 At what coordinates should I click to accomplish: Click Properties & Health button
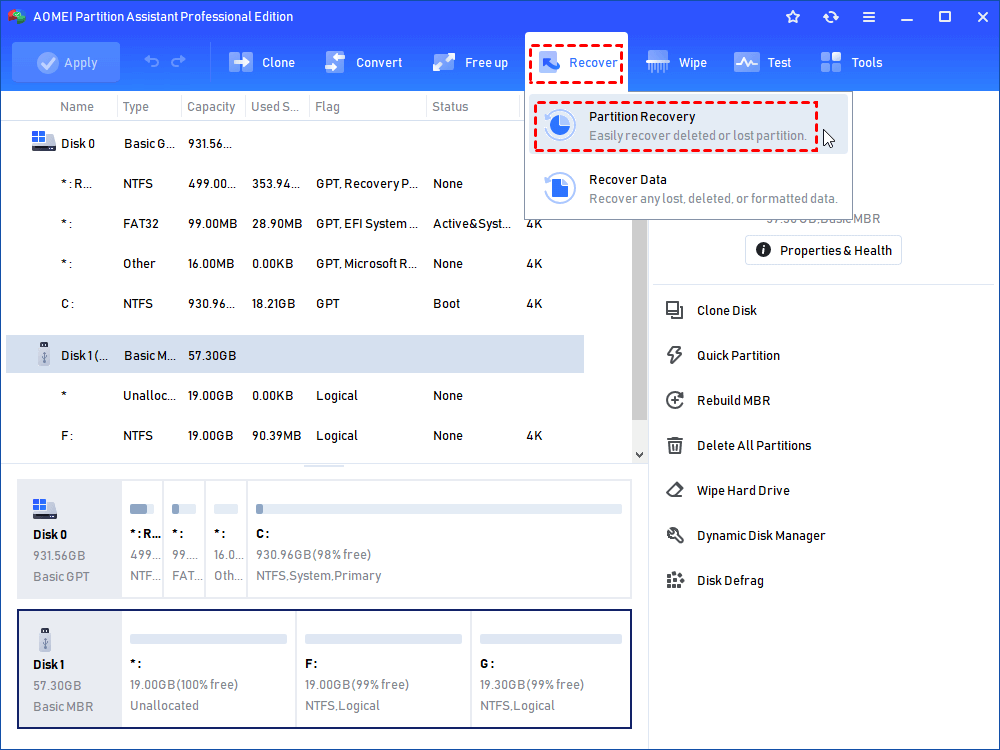(823, 250)
